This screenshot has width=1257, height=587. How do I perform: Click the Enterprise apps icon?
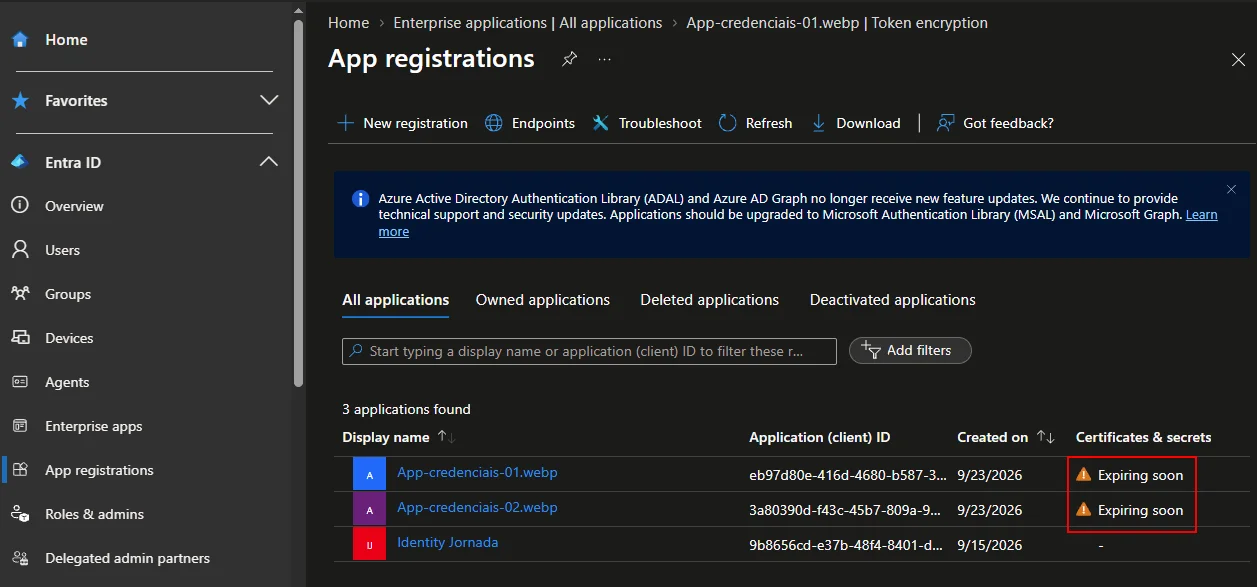tap(20, 426)
